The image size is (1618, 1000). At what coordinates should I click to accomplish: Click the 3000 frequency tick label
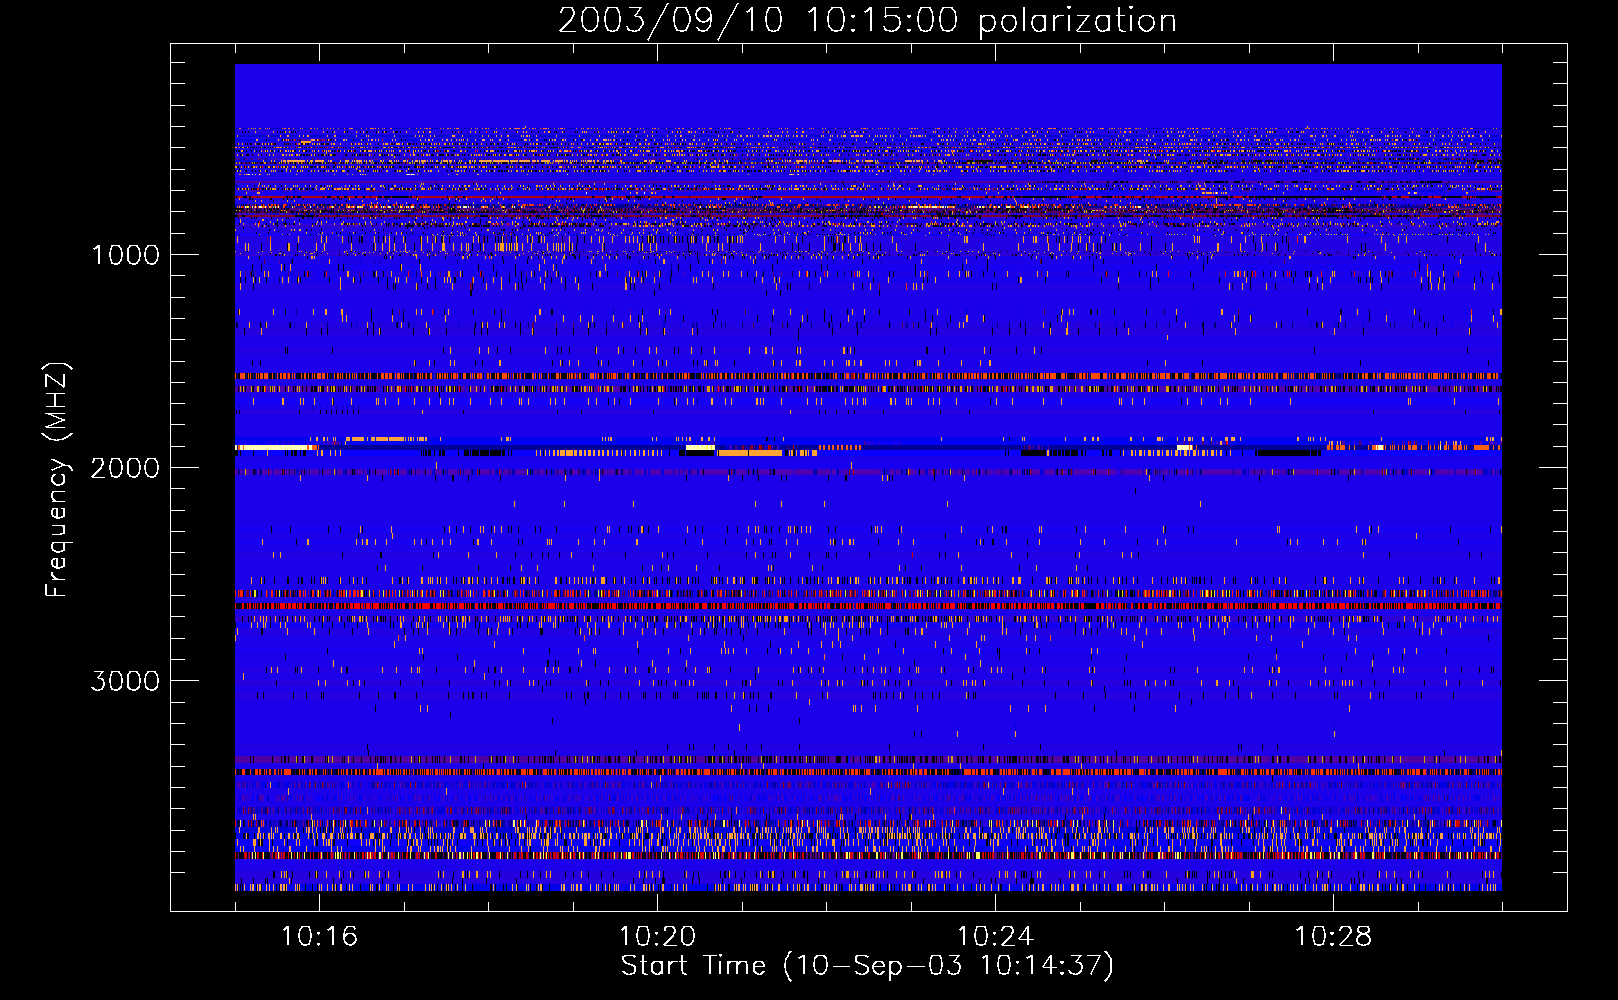tap(125, 681)
